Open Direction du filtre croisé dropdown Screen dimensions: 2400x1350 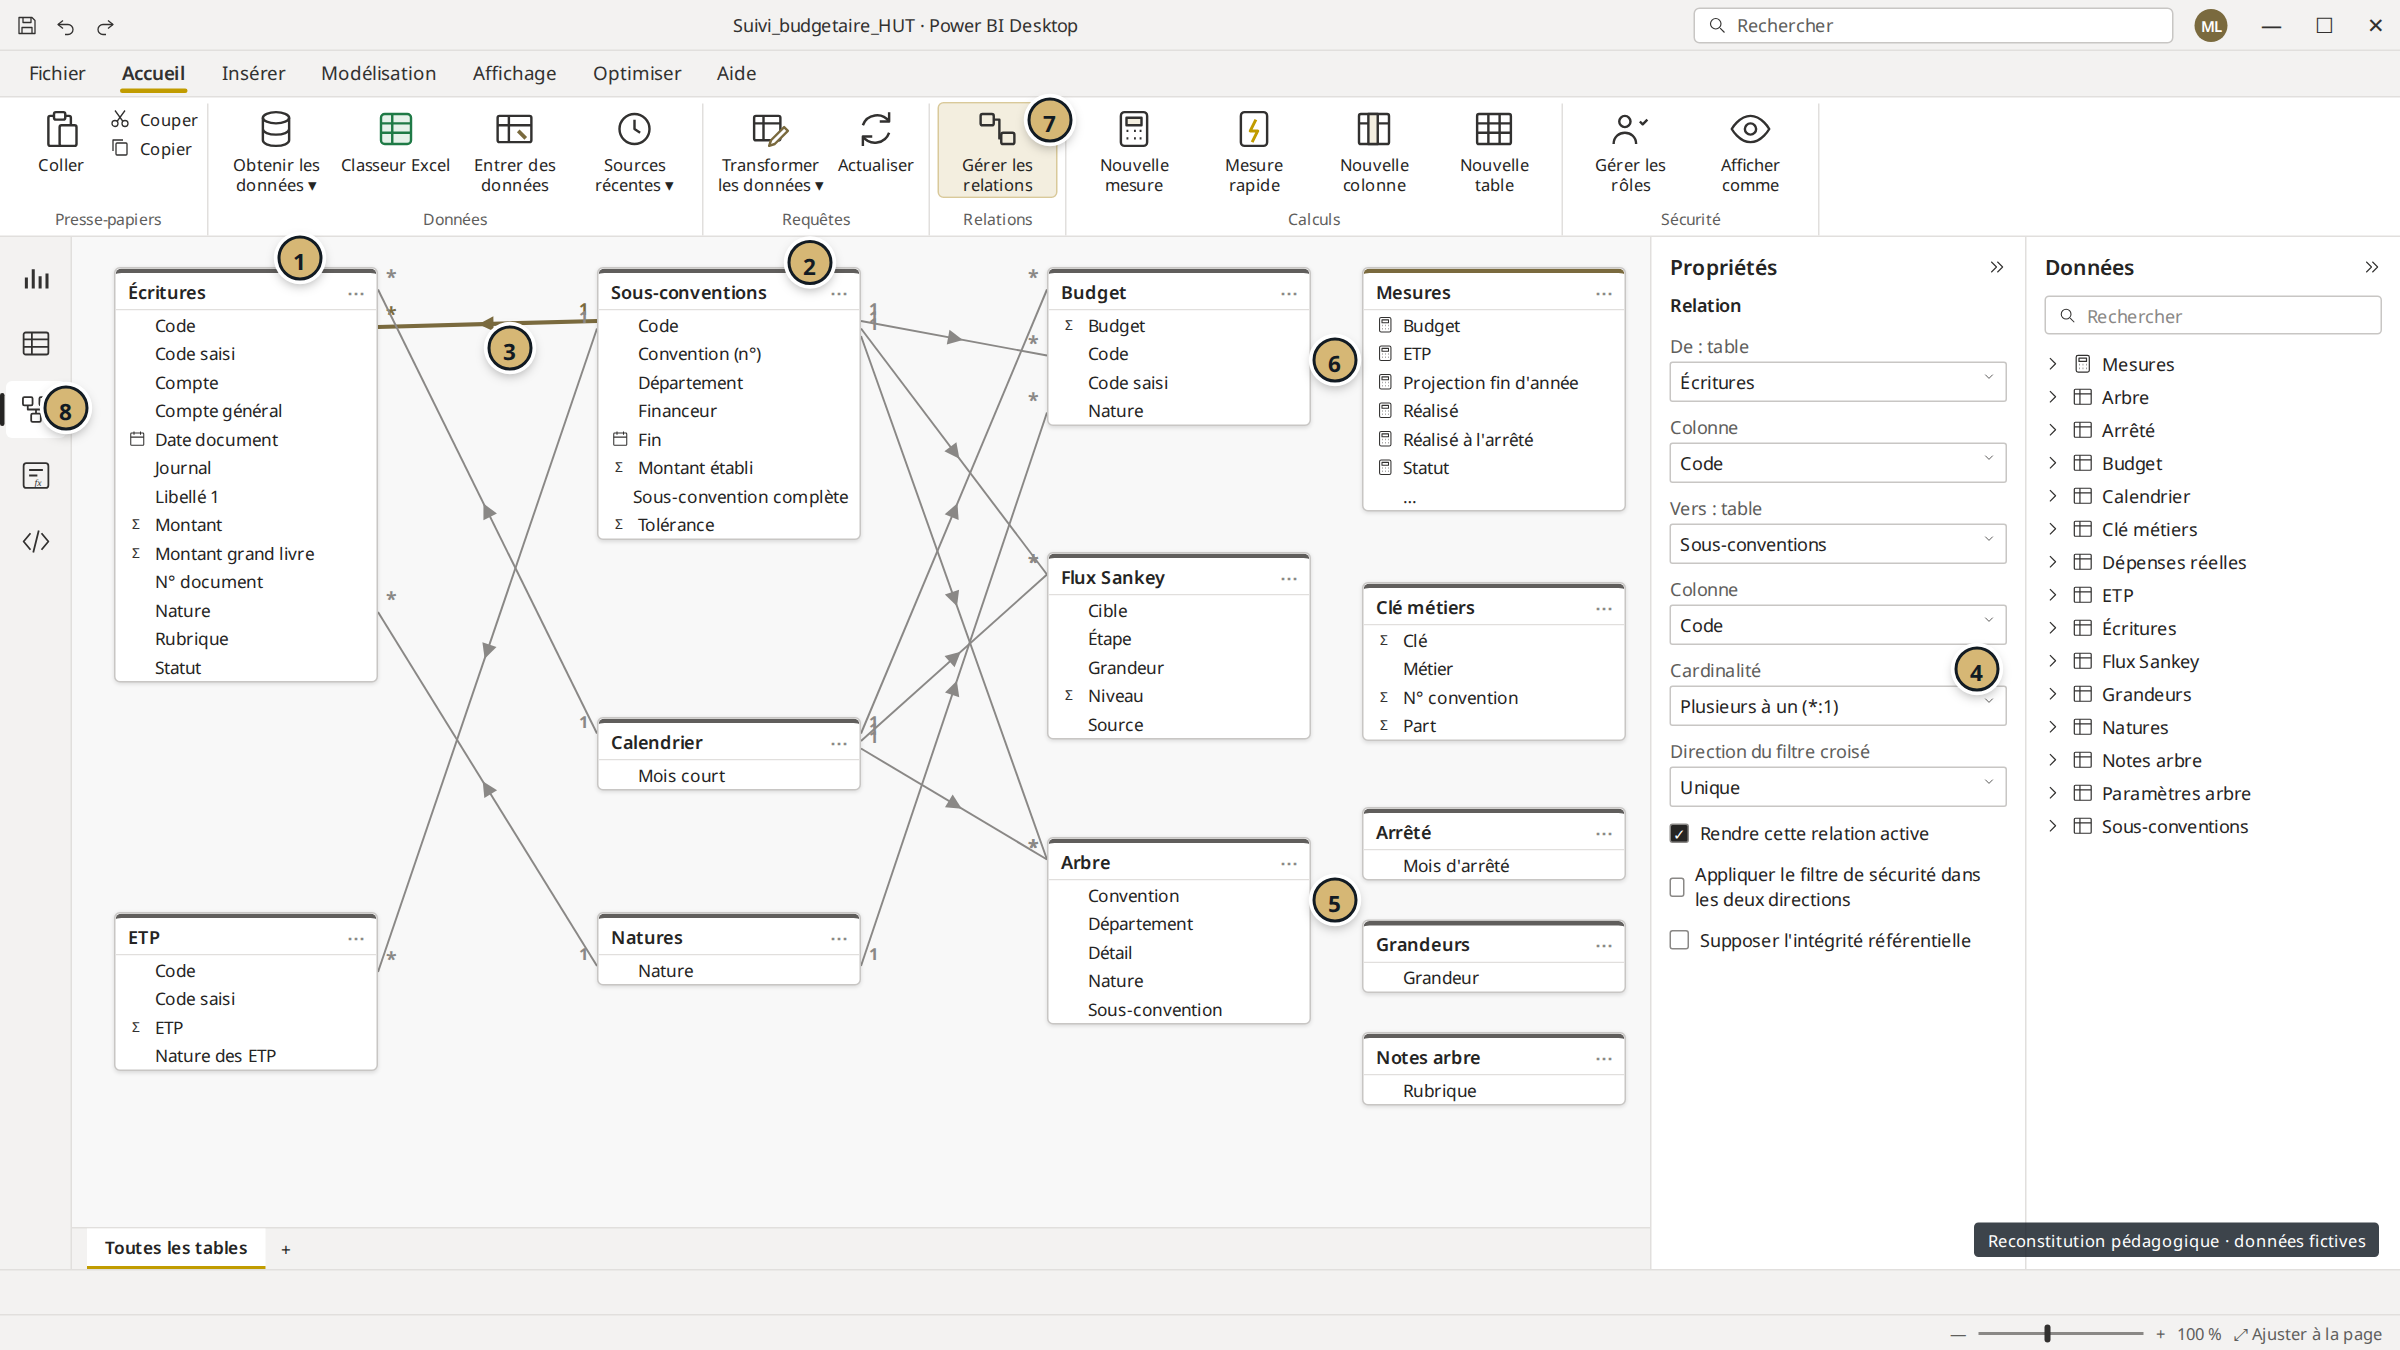(x=1837, y=787)
